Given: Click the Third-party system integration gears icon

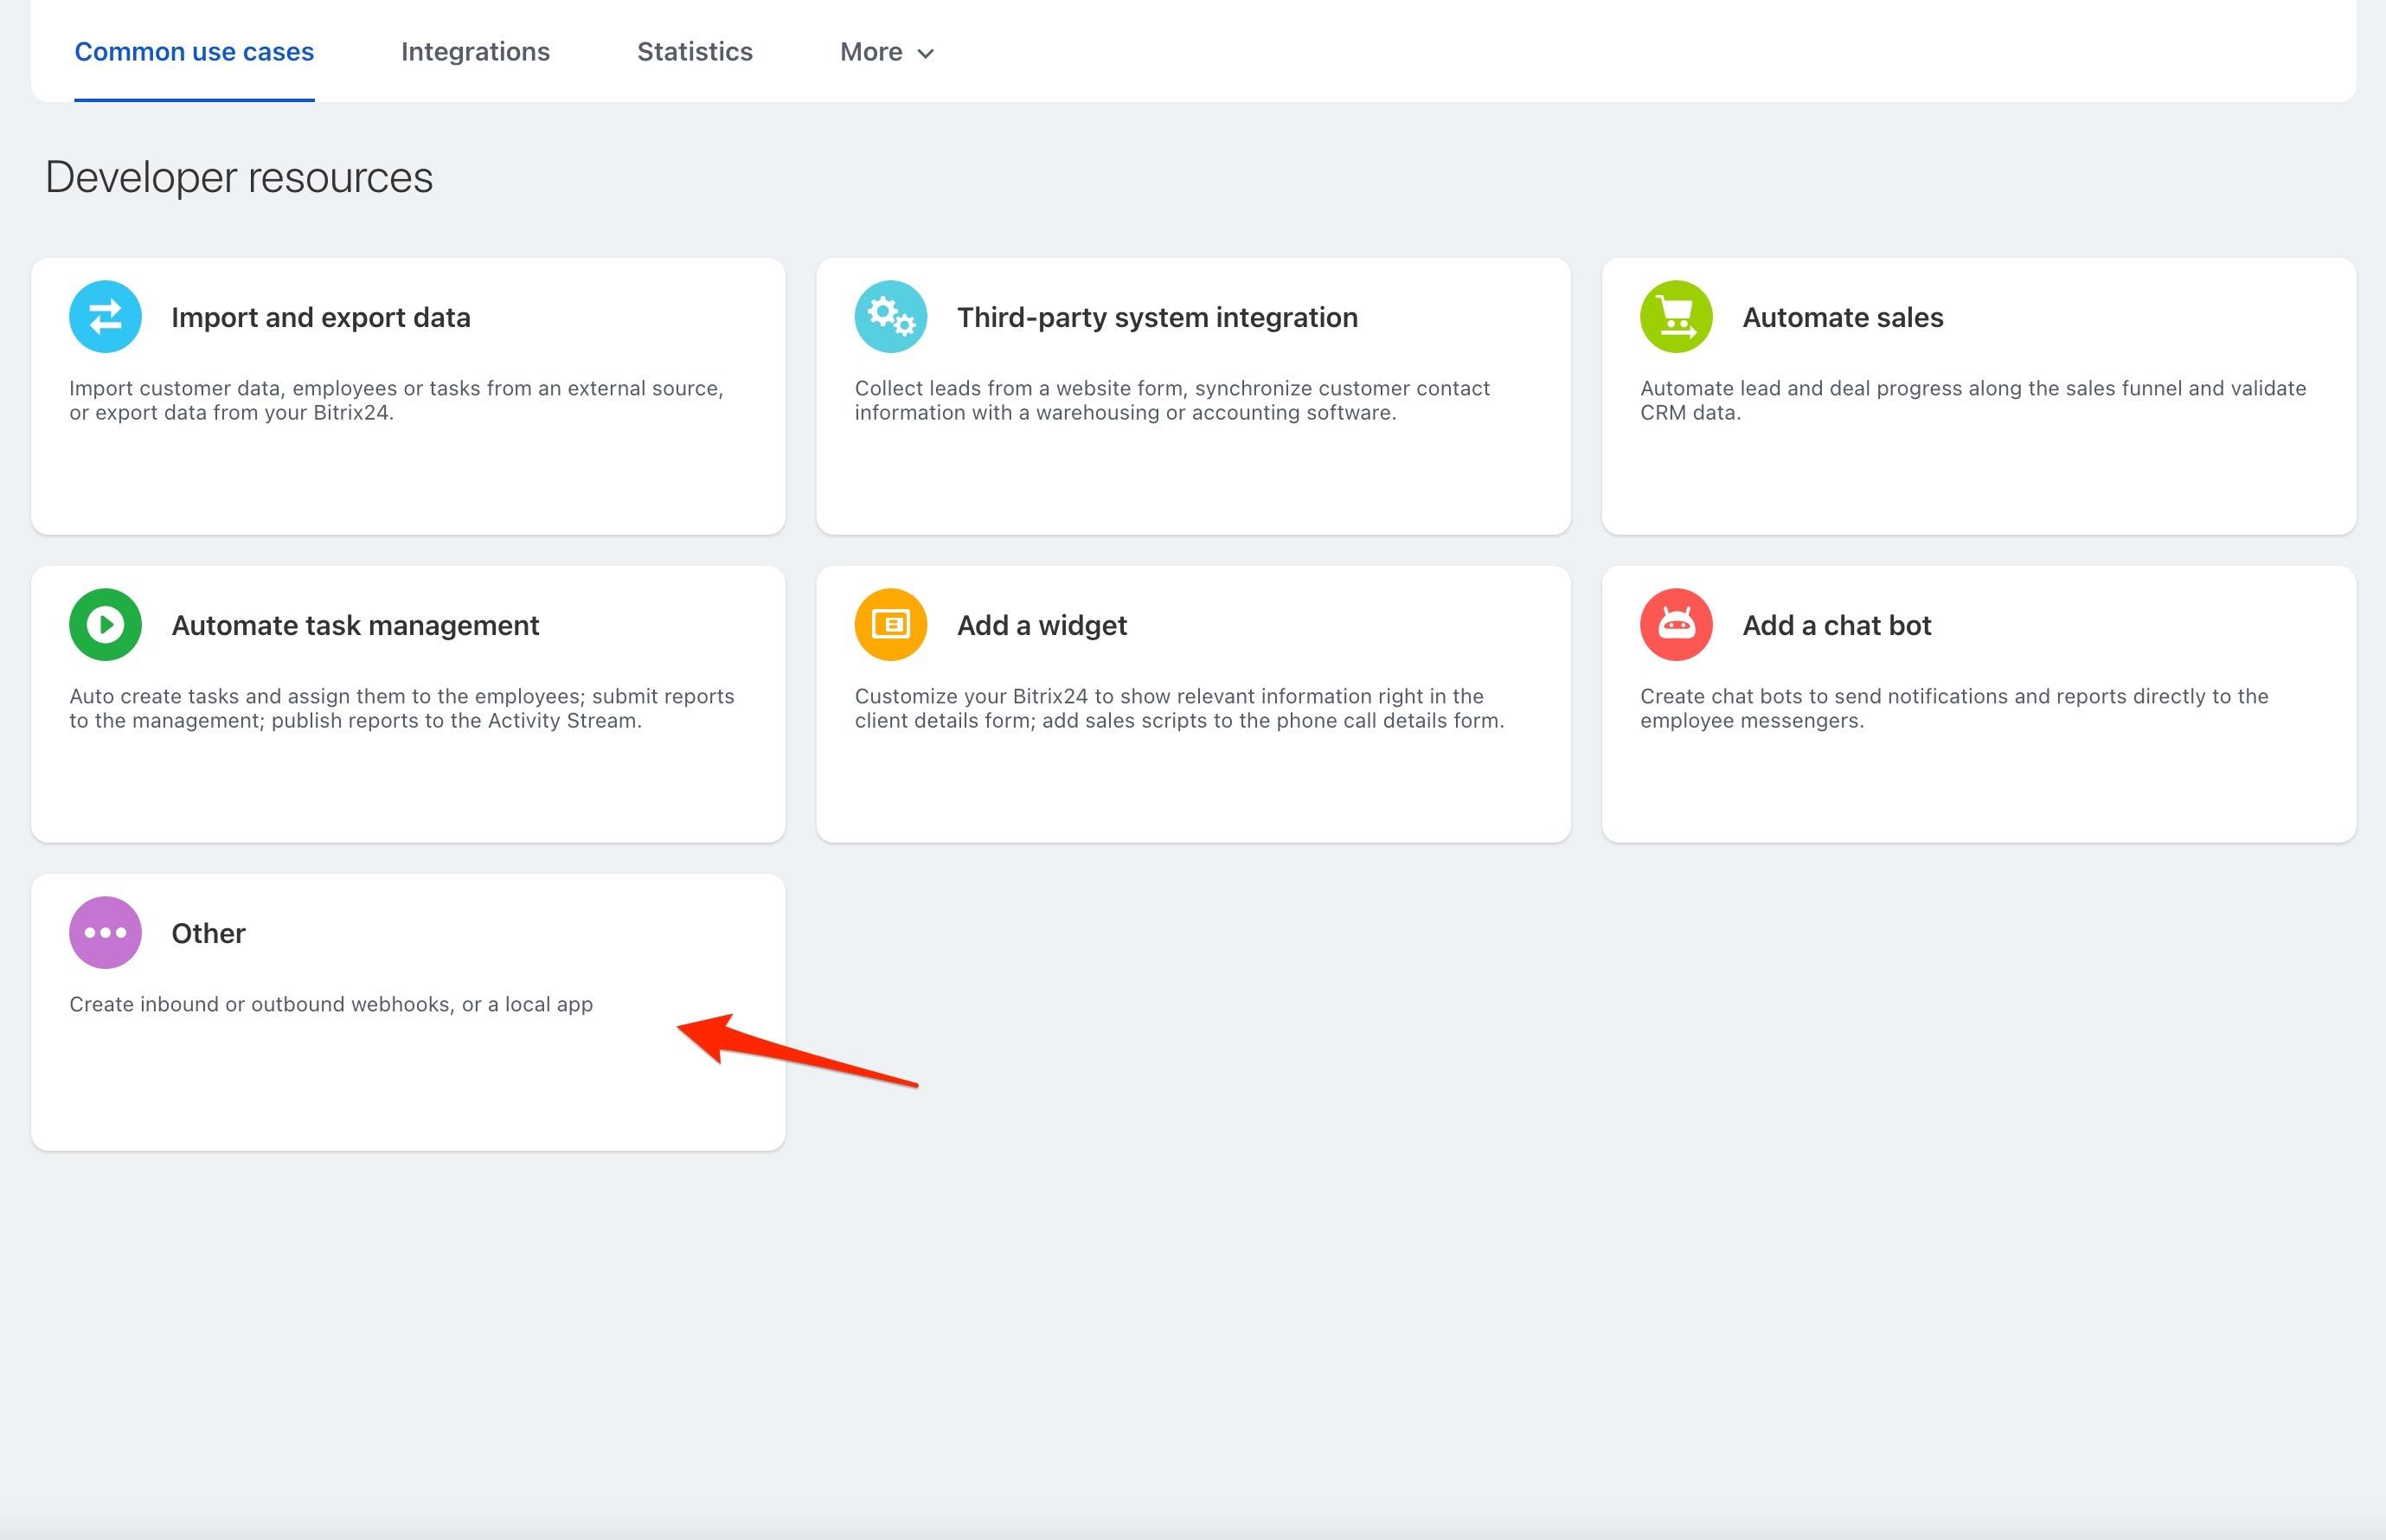Looking at the screenshot, I should [890, 317].
